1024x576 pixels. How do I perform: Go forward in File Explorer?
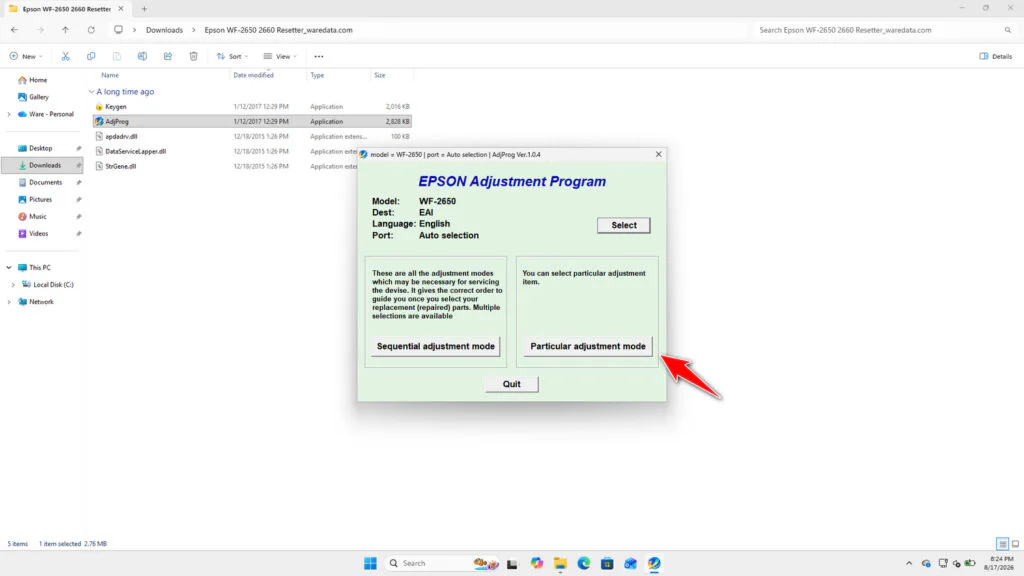pyautogui.click(x=40, y=30)
